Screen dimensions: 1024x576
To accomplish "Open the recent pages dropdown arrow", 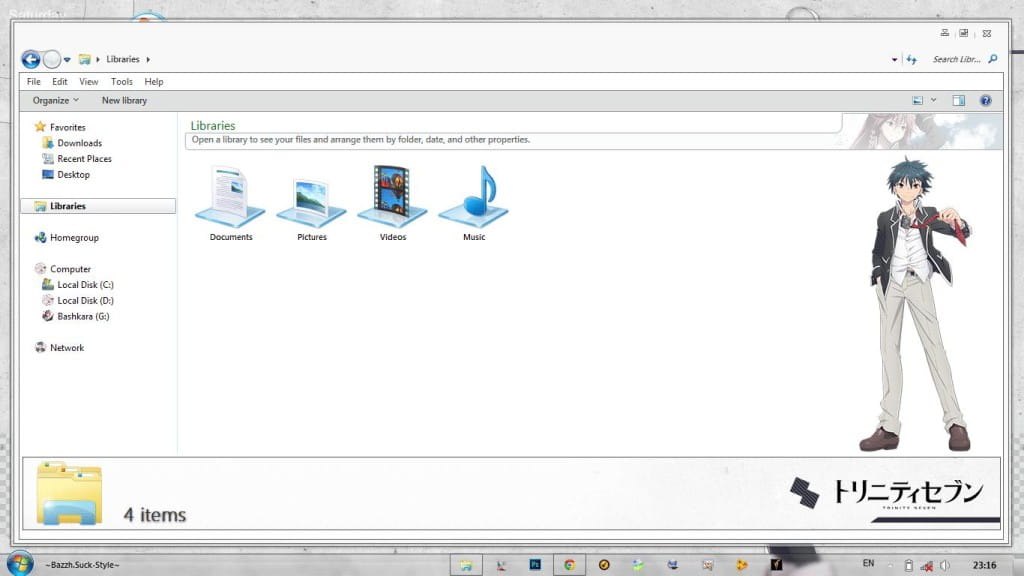I will 67,60.
